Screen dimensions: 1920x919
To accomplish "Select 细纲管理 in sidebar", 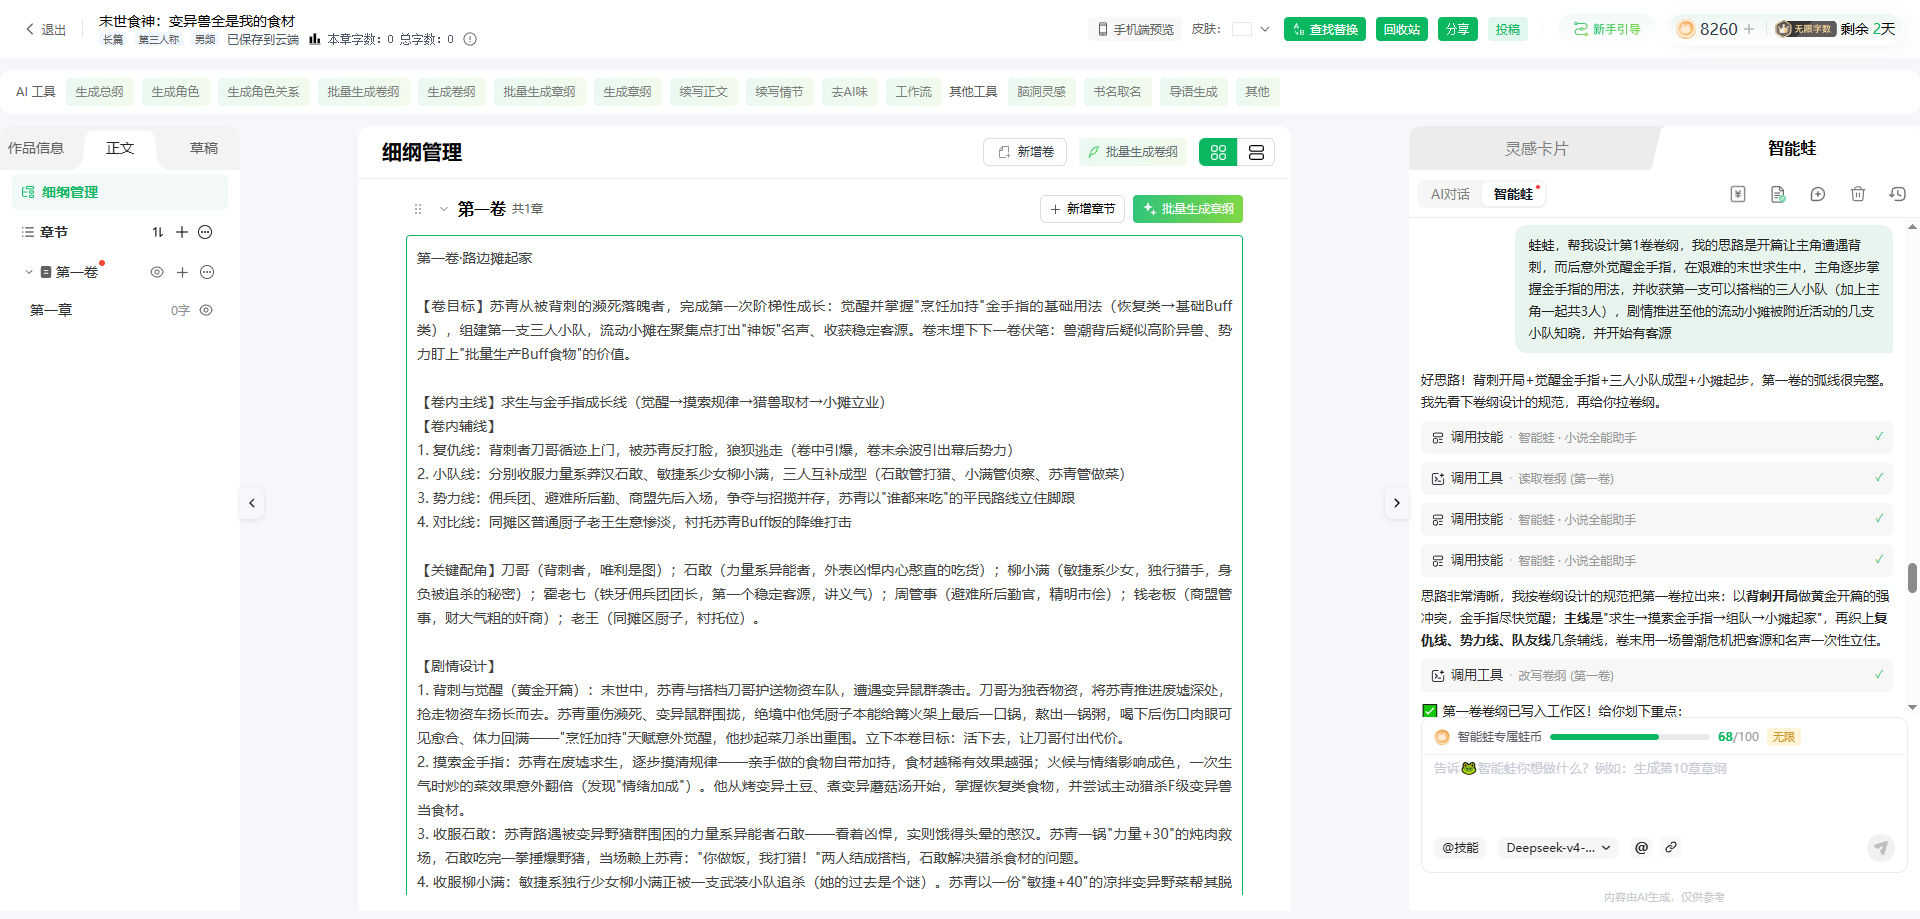I will [x=120, y=192].
